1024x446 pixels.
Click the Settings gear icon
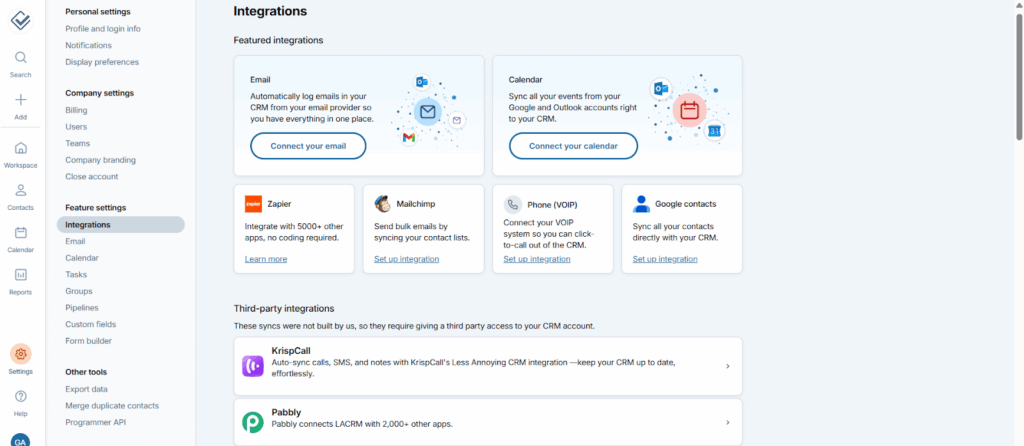click(21, 354)
